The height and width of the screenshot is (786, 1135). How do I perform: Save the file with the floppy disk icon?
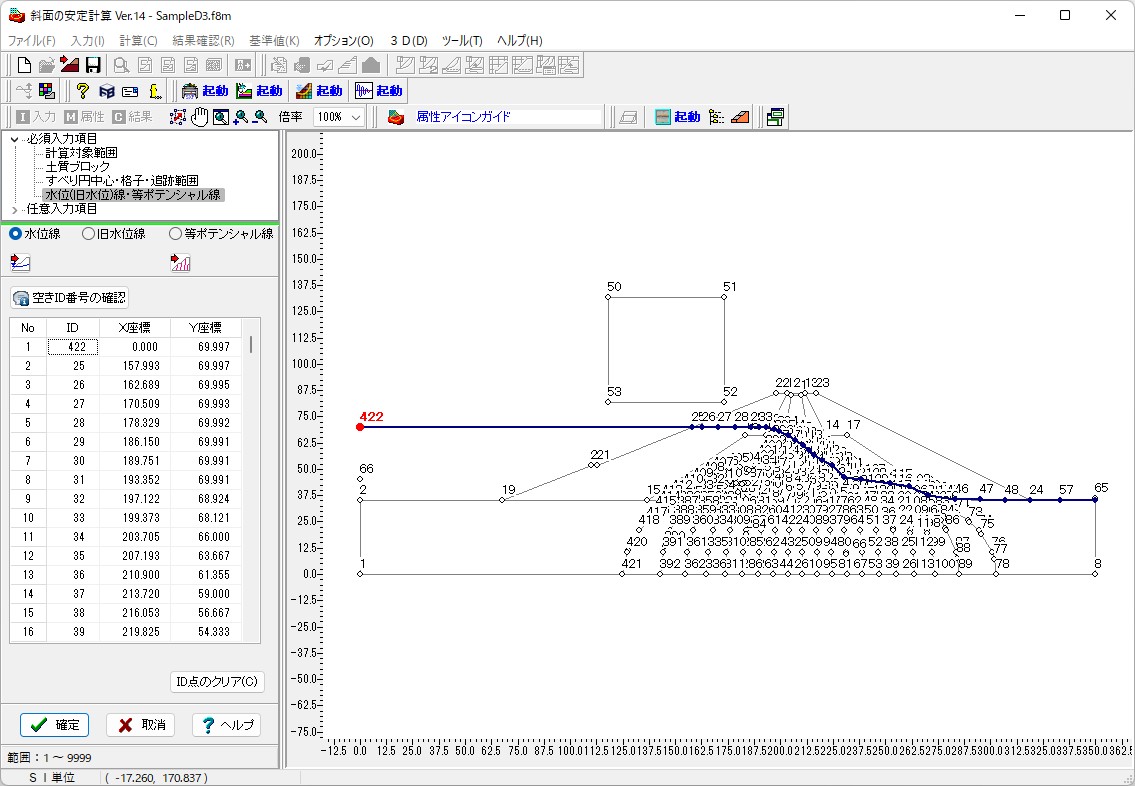pyautogui.click(x=93, y=65)
